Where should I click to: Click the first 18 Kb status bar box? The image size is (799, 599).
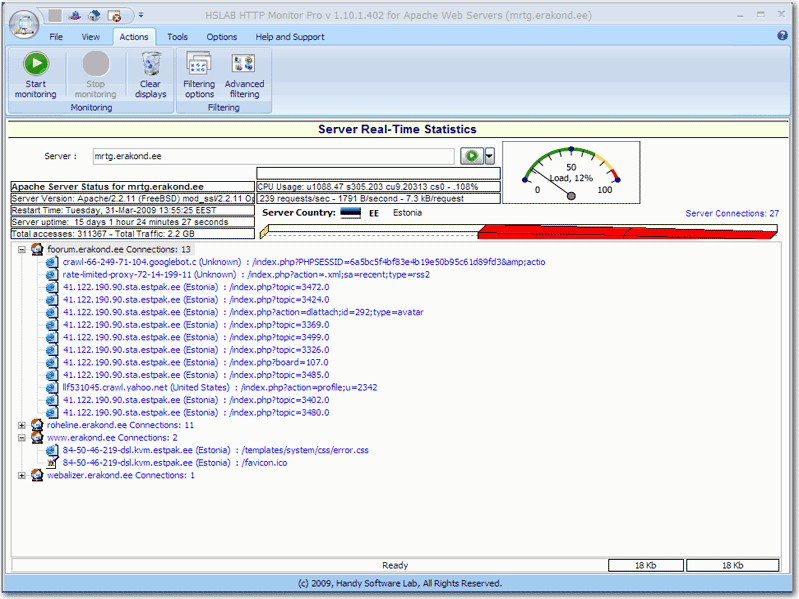click(x=646, y=565)
